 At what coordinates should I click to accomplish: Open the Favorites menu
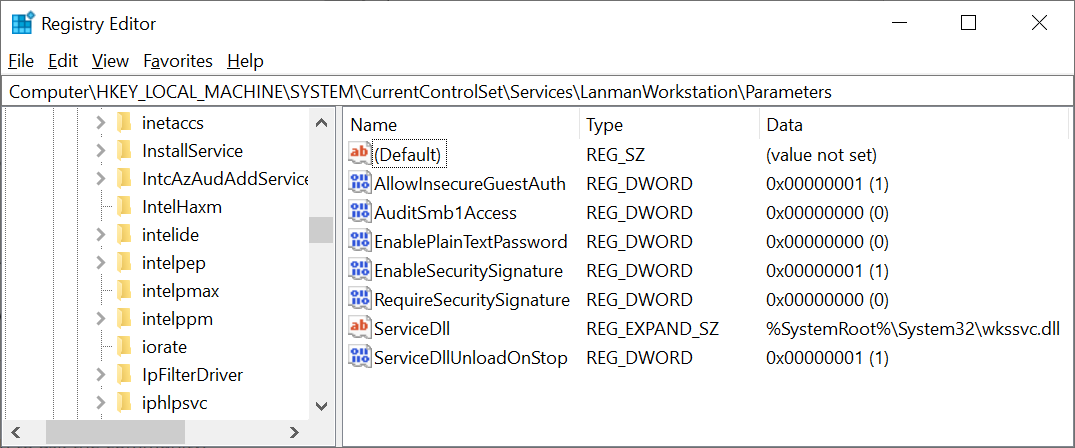pyautogui.click(x=178, y=61)
